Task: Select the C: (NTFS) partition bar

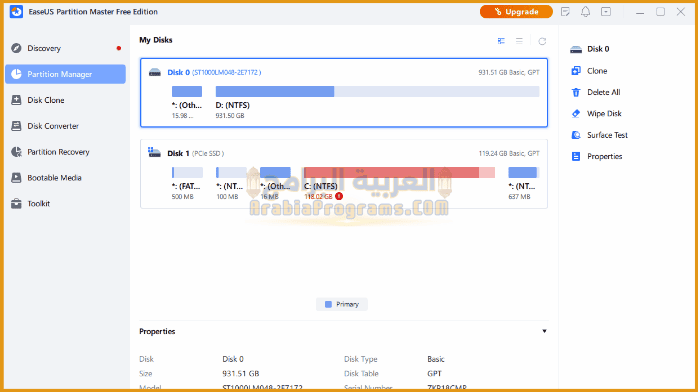Action: pos(399,172)
